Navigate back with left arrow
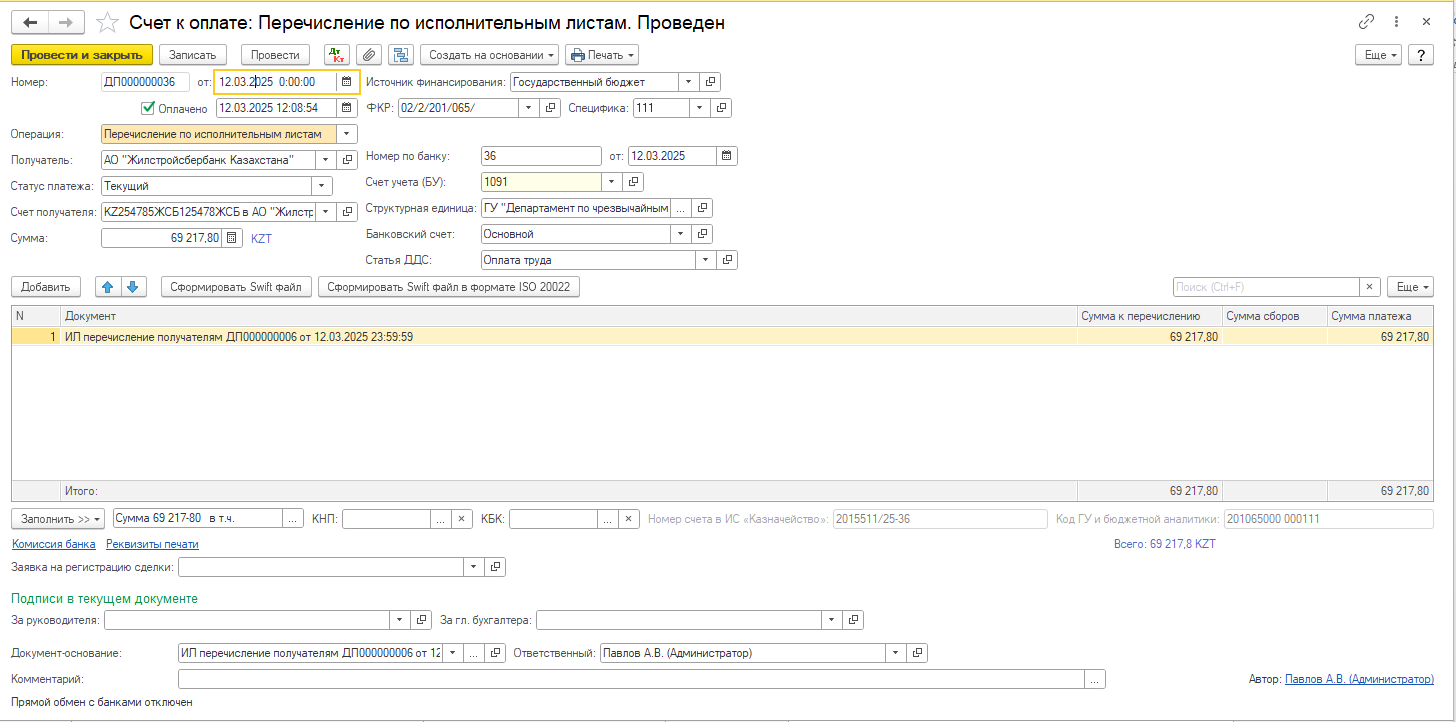The height and width of the screenshot is (722, 1456). coord(31,22)
